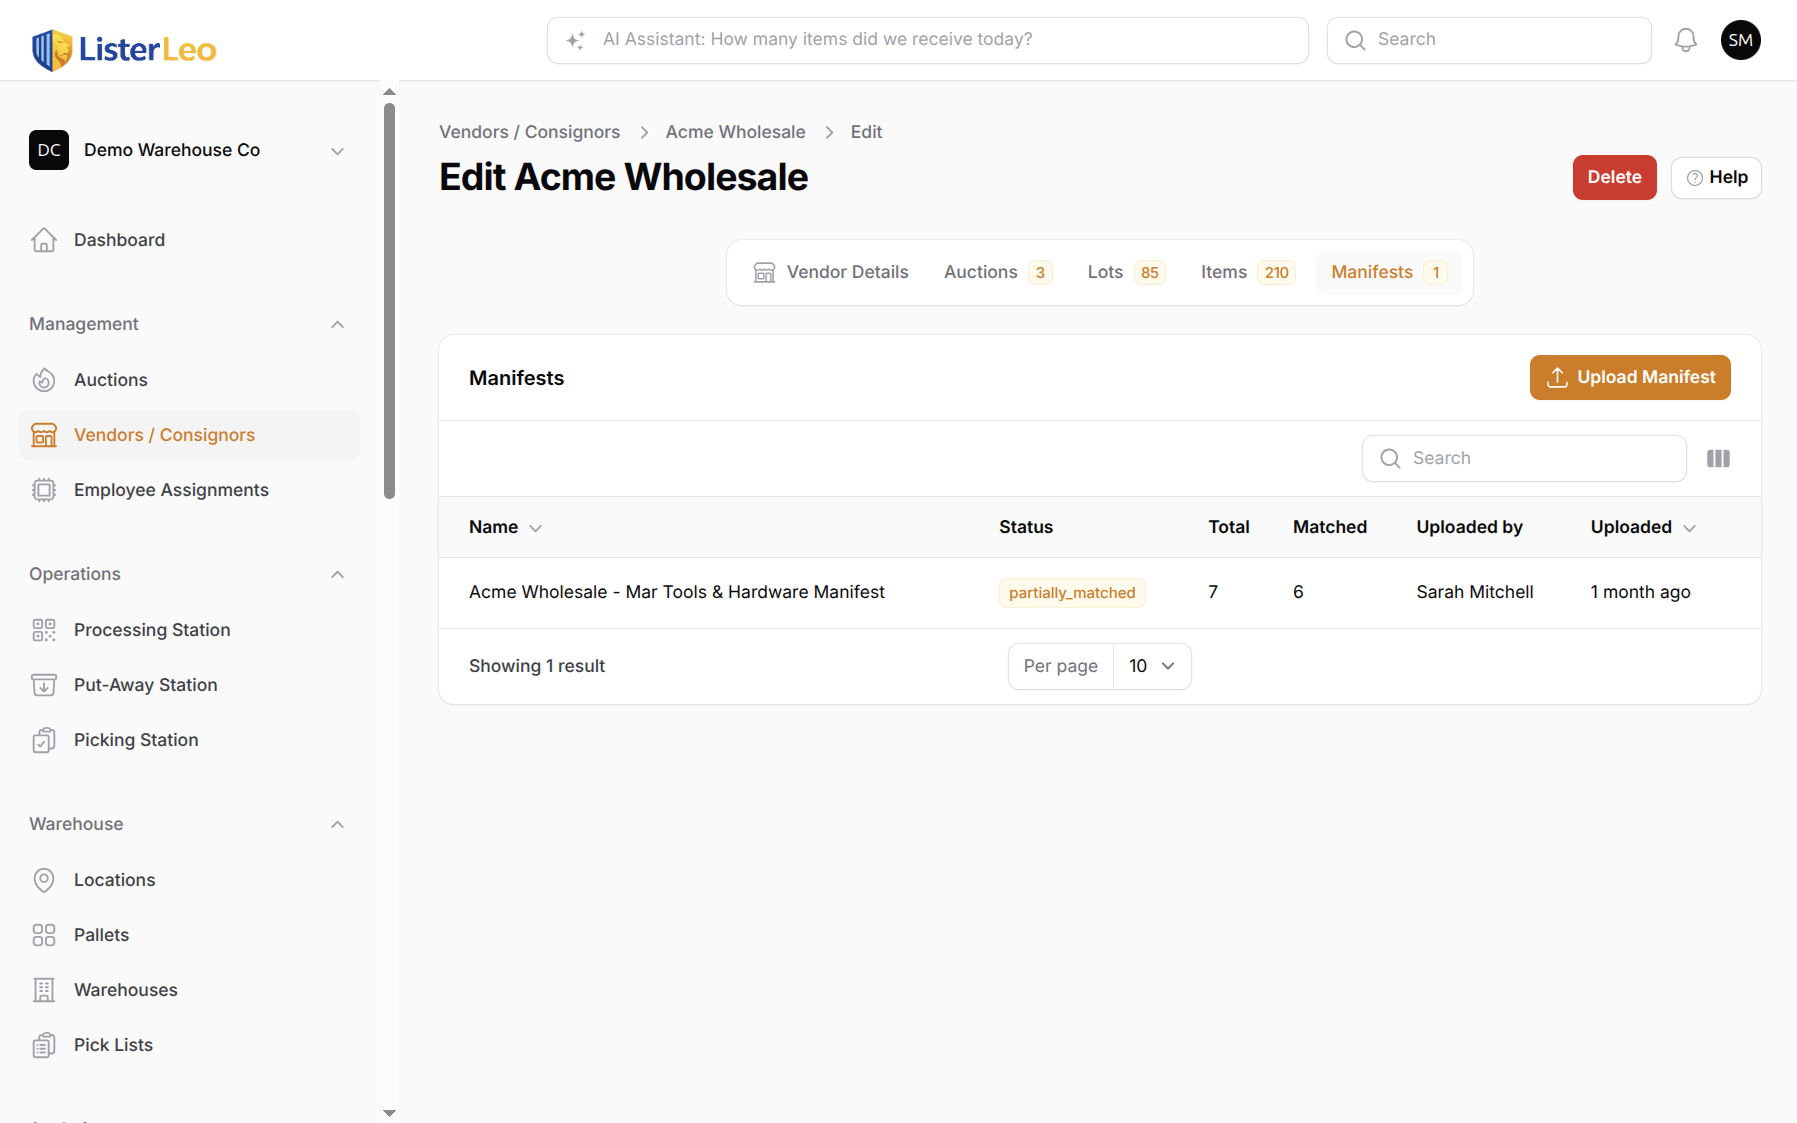Screen dimensions: 1797x1123
Task: Click the Put-Away Station inbox icon
Action: point(44,685)
